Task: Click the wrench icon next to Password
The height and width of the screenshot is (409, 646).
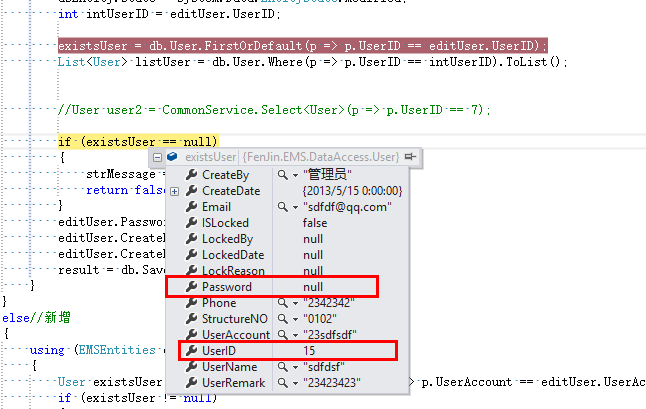Action: tap(191, 287)
